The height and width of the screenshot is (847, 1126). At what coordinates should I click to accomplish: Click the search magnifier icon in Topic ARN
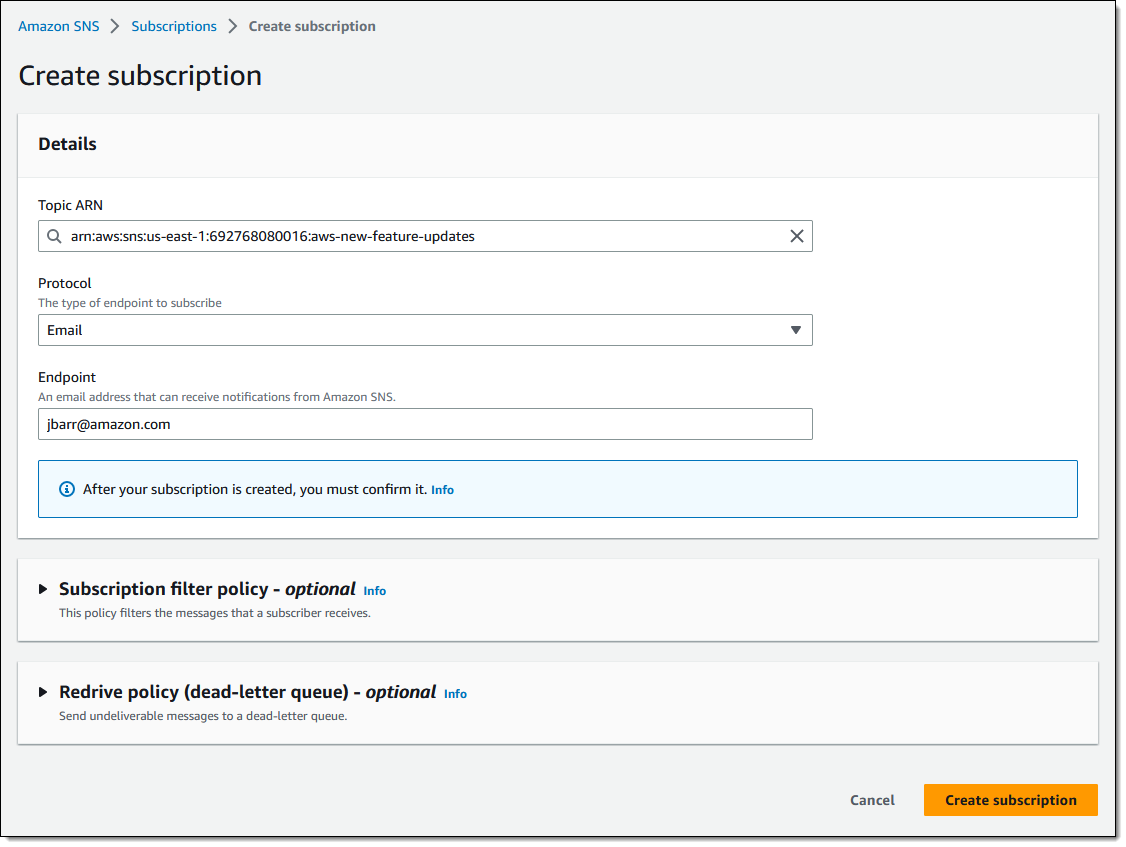pyautogui.click(x=54, y=237)
